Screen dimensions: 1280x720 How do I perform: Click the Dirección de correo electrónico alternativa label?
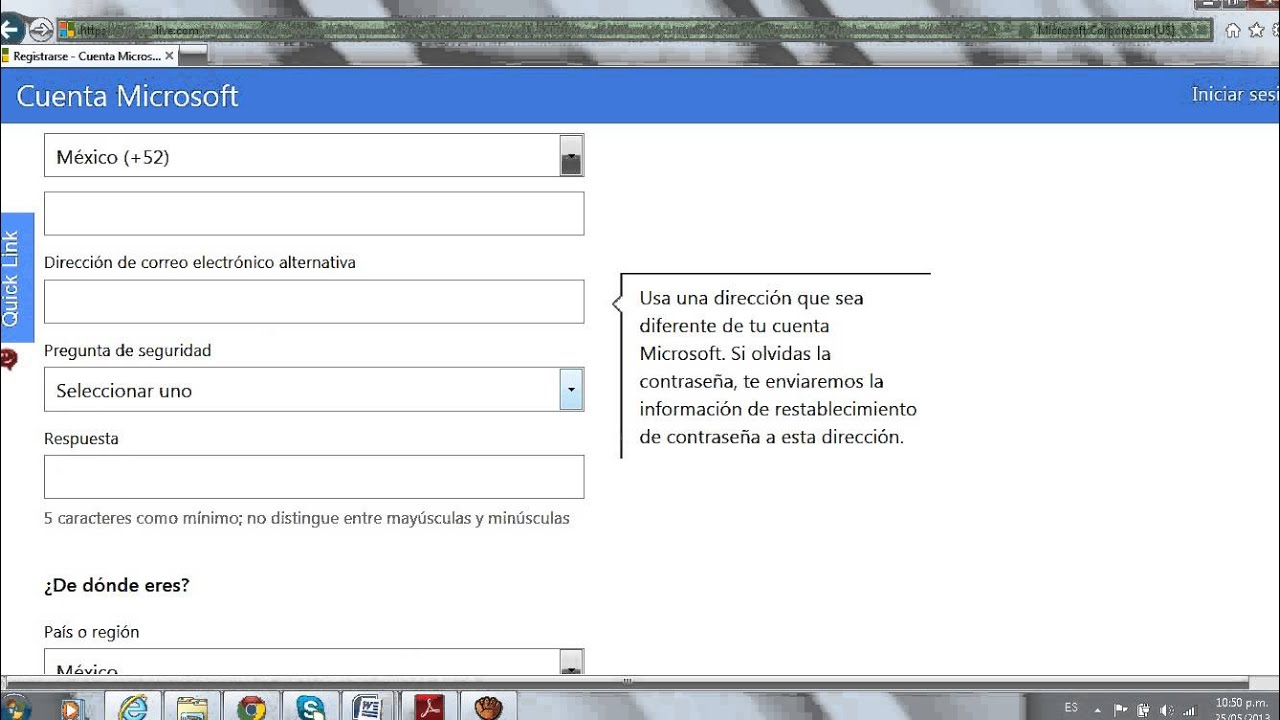coord(200,263)
